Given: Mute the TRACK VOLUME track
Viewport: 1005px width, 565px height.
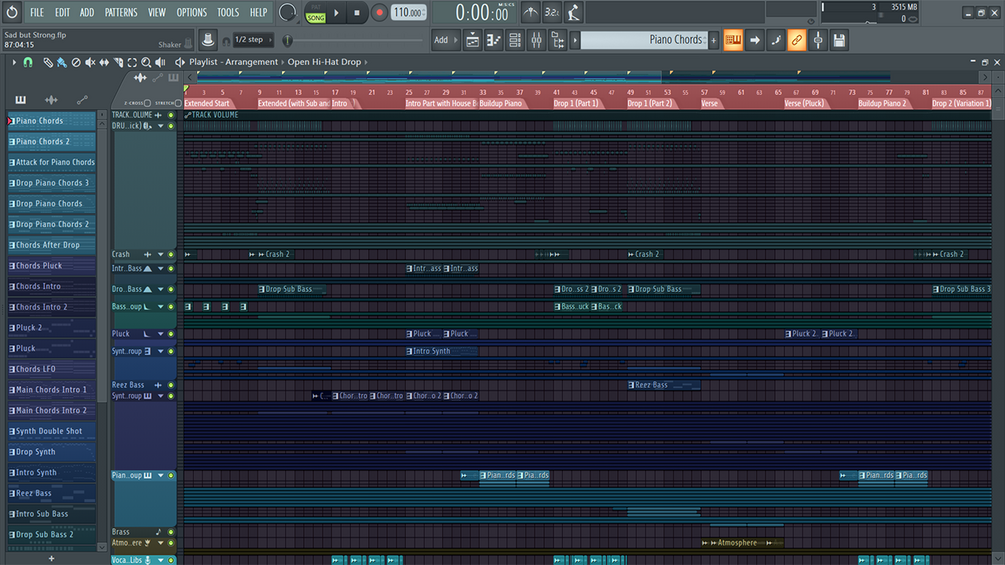Looking at the screenshot, I should click(x=171, y=115).
